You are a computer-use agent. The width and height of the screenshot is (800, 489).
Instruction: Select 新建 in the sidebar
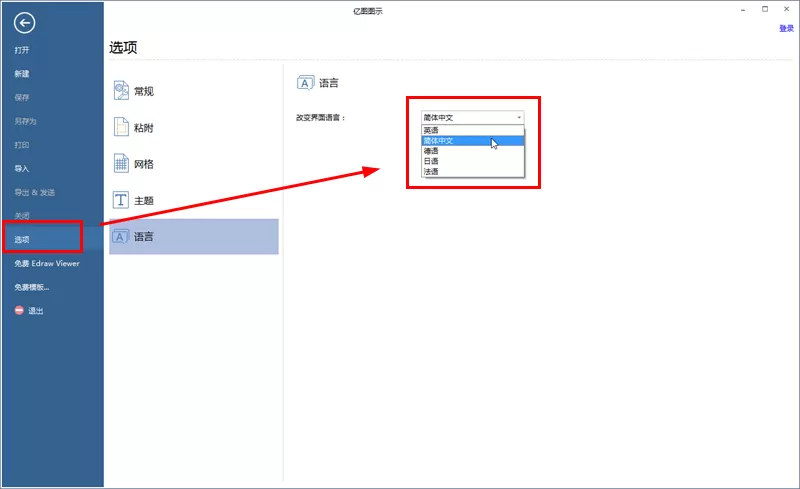click(x=21, y=74)
